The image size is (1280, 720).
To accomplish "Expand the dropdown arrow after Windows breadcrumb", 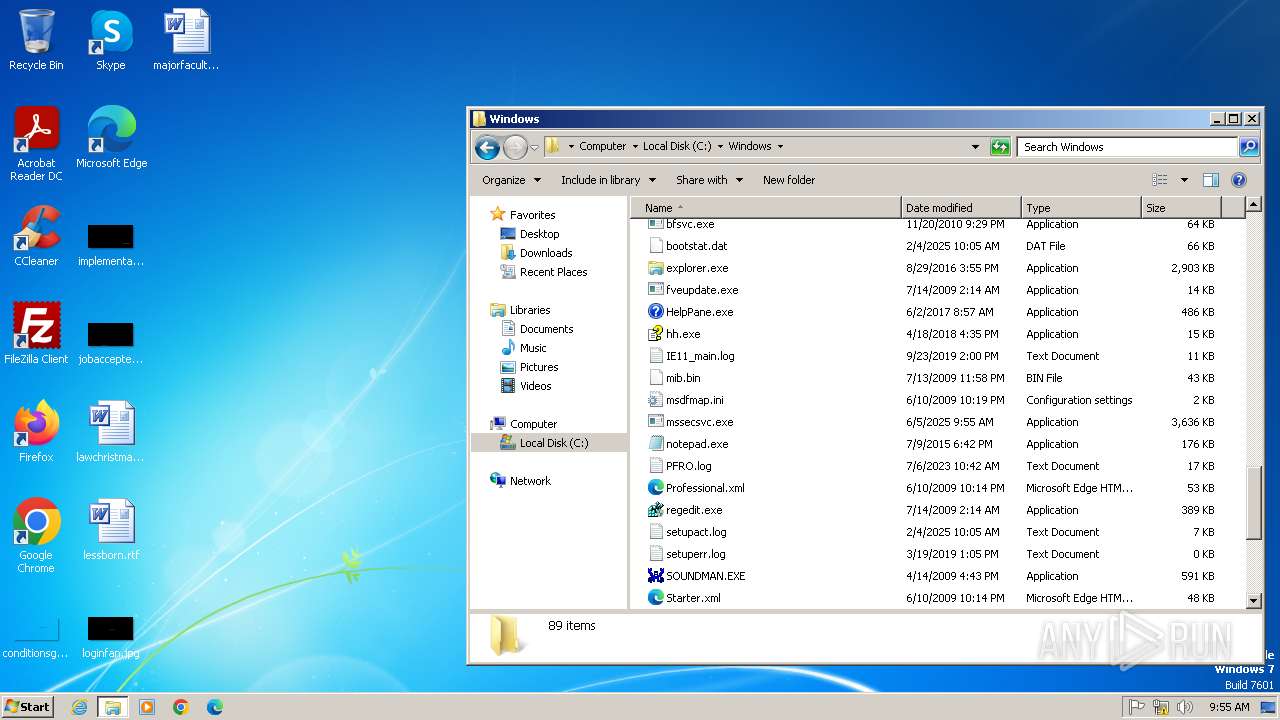I will click(x=780, y=146).
